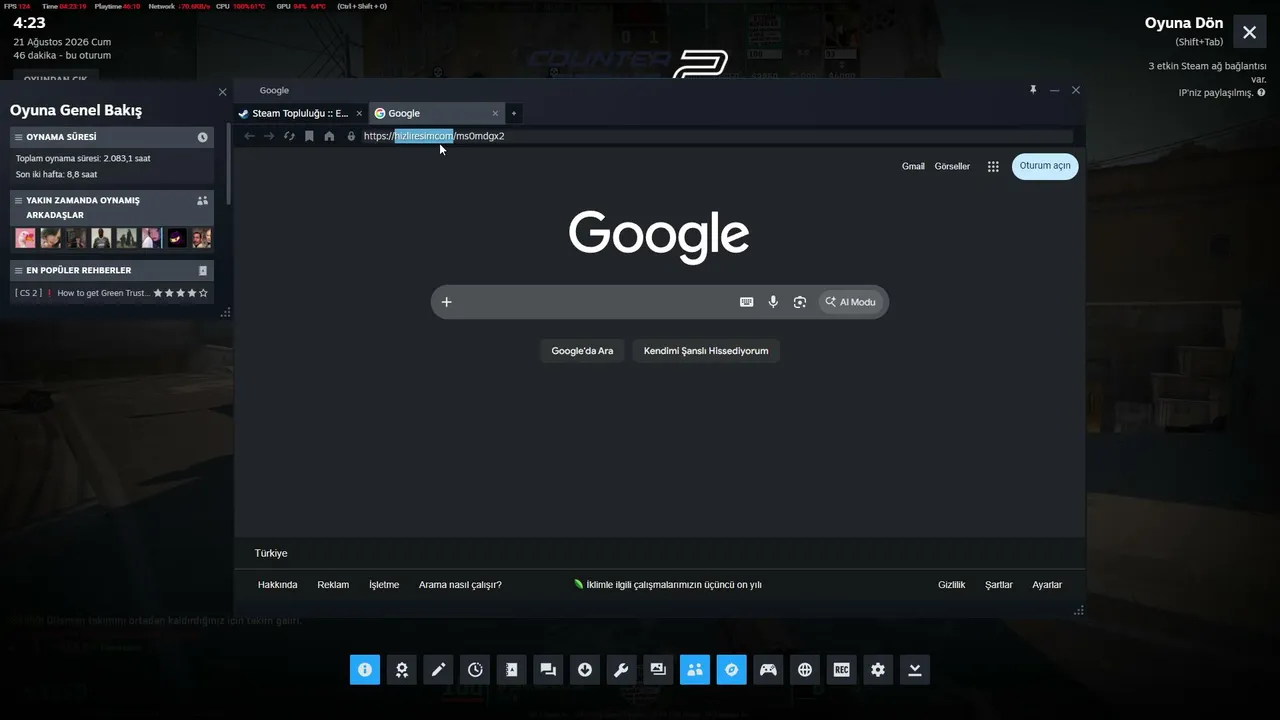Reload the page with refresh icon
Image resolution: width=1280 pixels, height=720 pixels.
pyautogui.click(x=289, y=136)
